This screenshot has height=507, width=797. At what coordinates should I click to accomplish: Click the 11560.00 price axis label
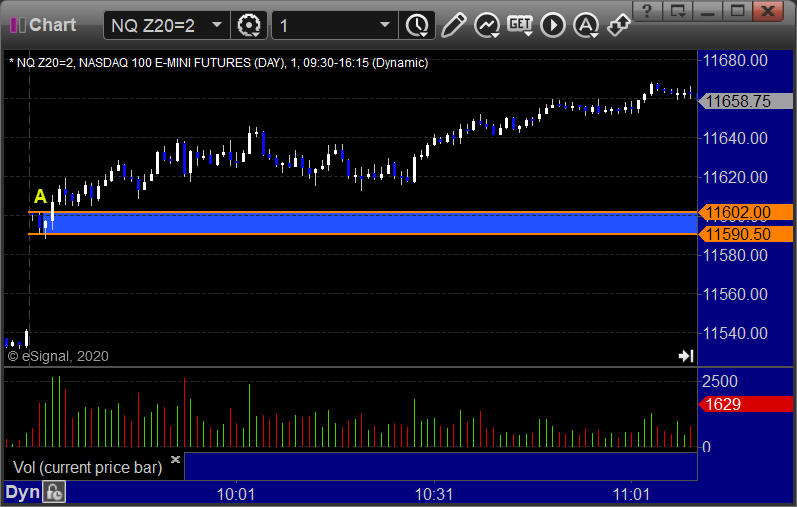click(x=735, y=294)
